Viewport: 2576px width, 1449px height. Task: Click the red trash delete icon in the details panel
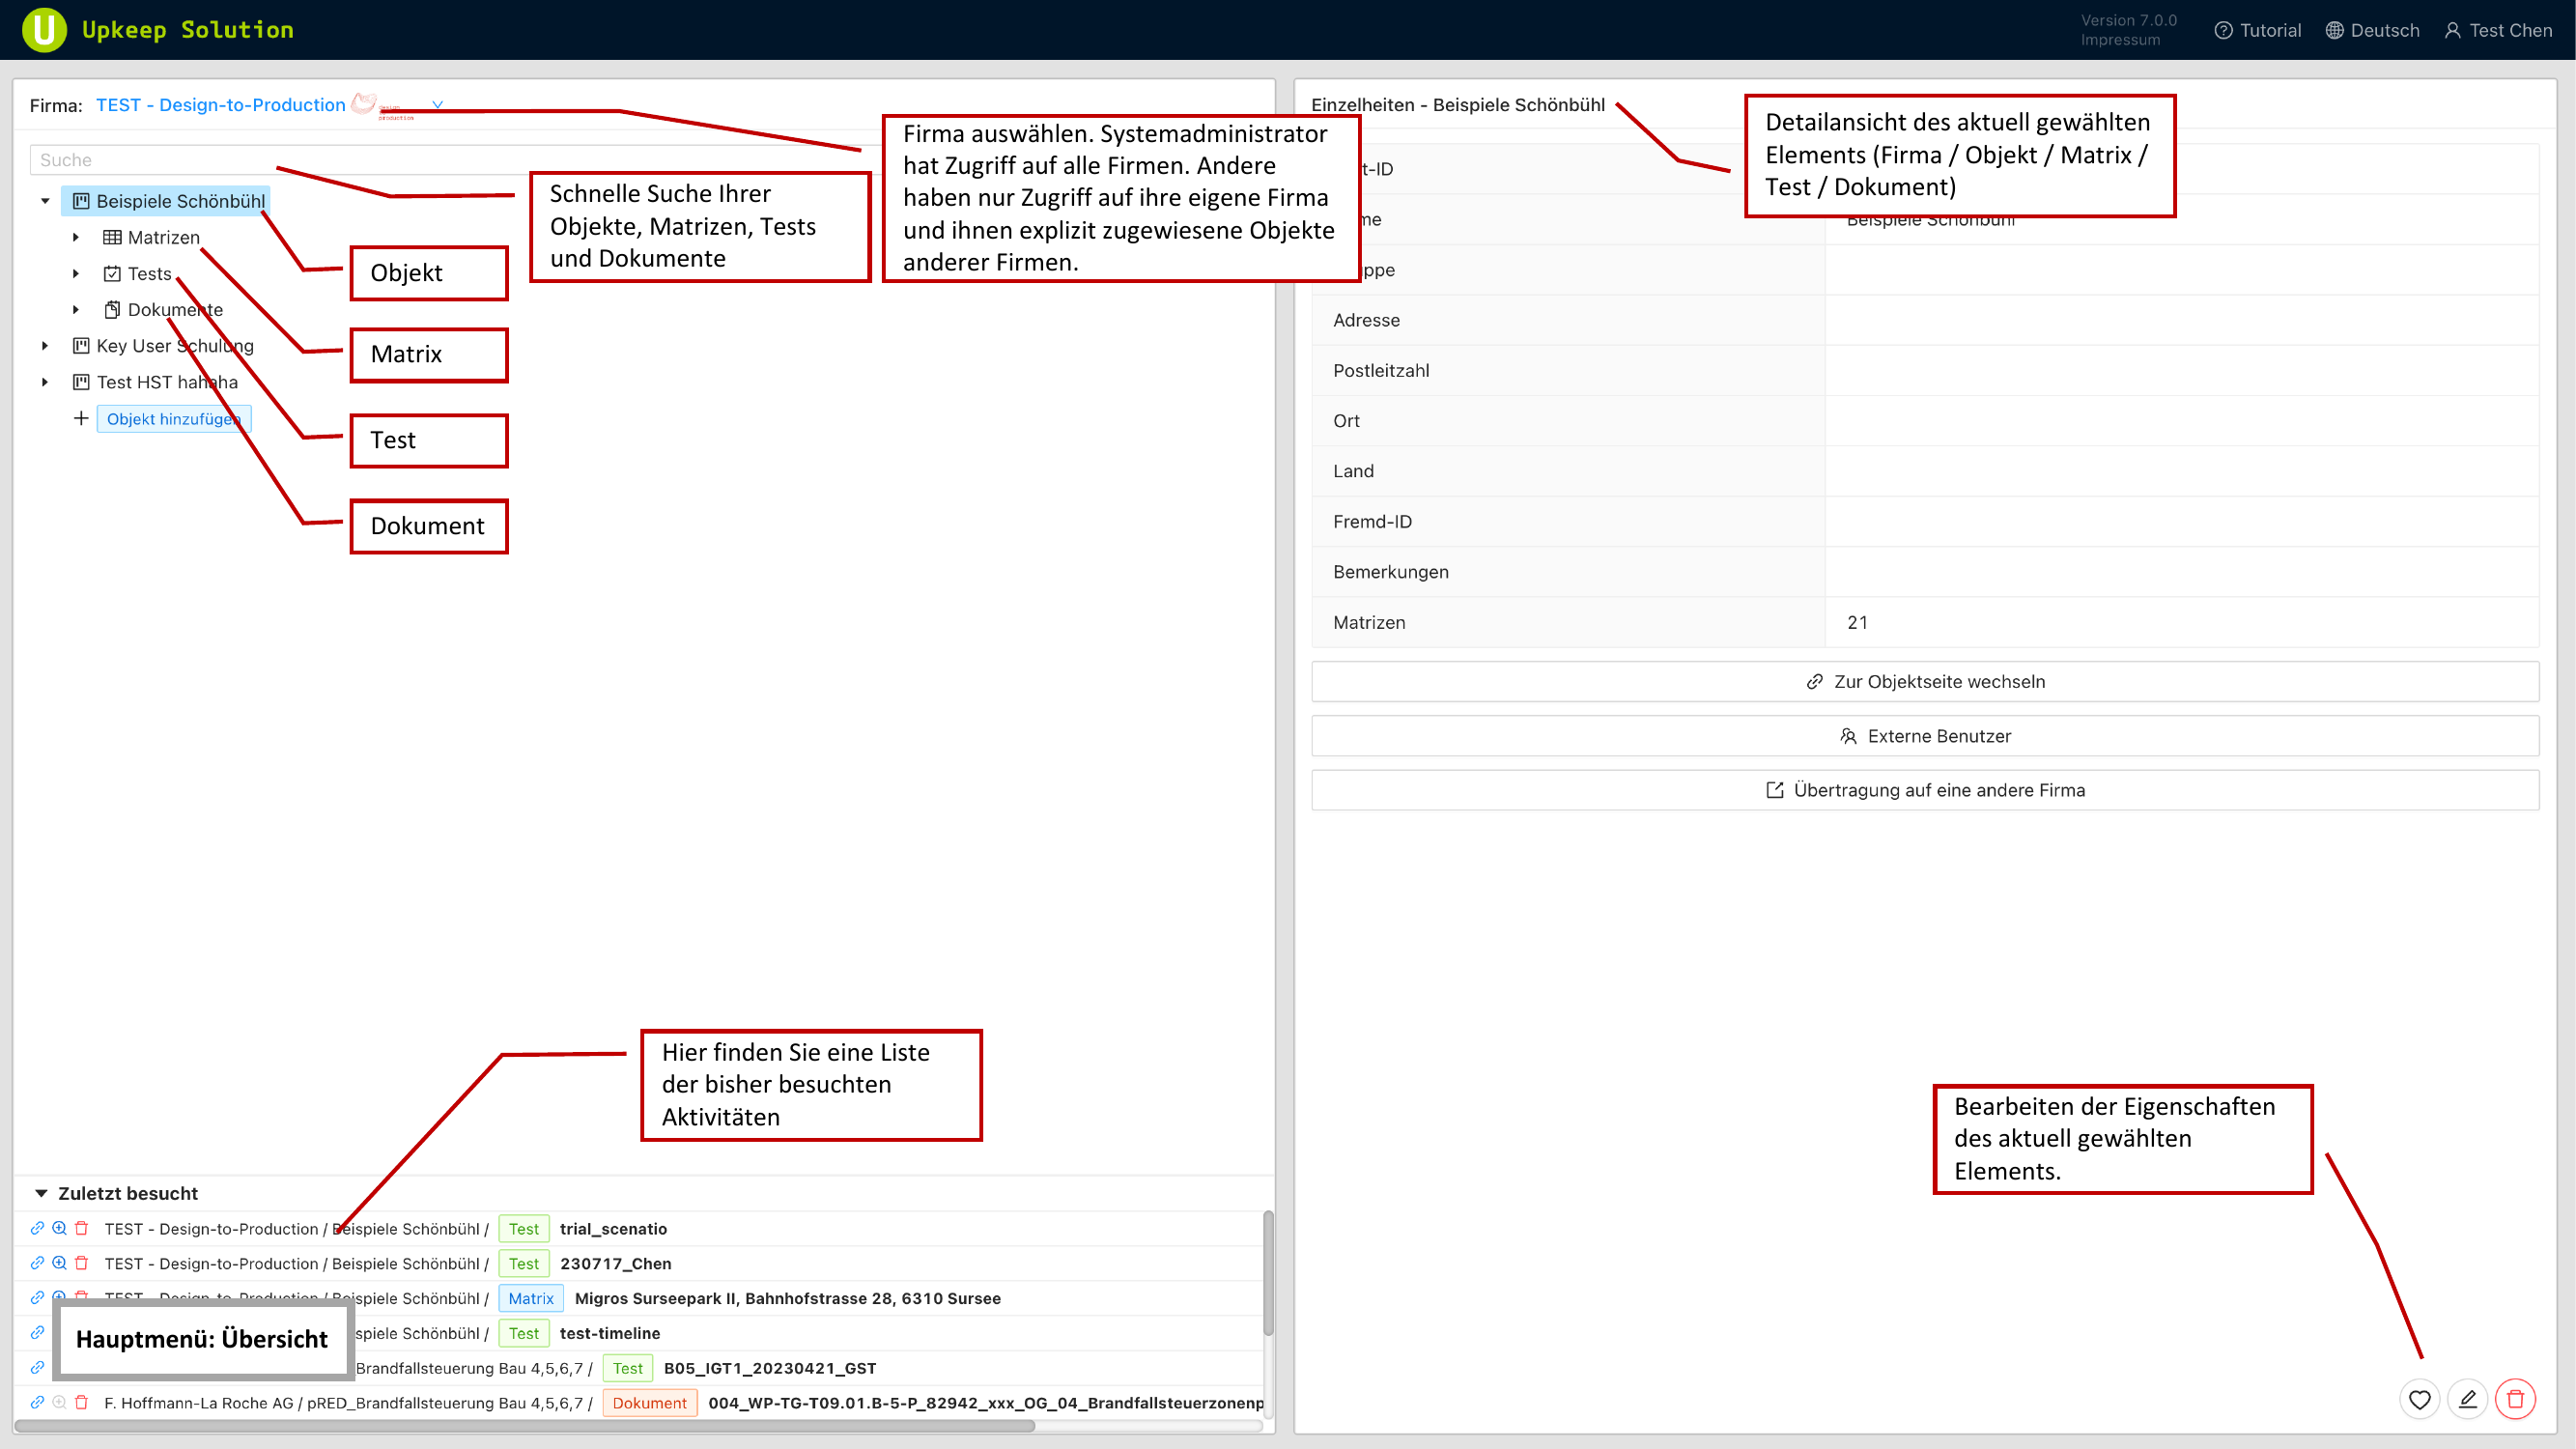coord(2516,1399)
